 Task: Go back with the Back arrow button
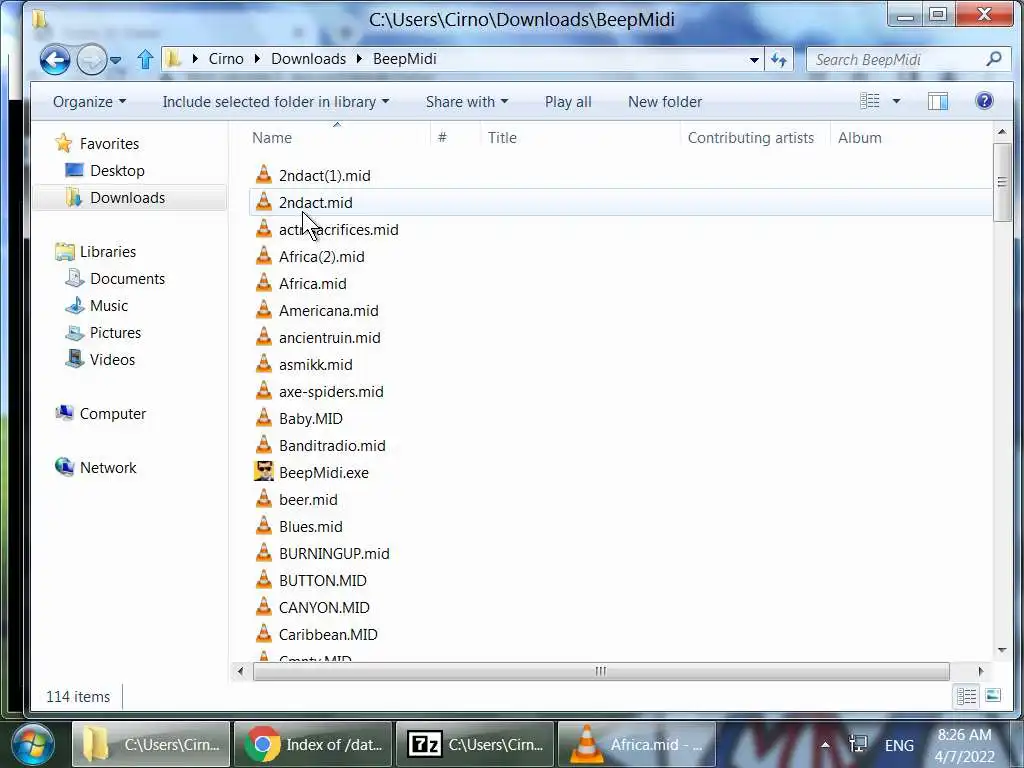click(55, 60)
